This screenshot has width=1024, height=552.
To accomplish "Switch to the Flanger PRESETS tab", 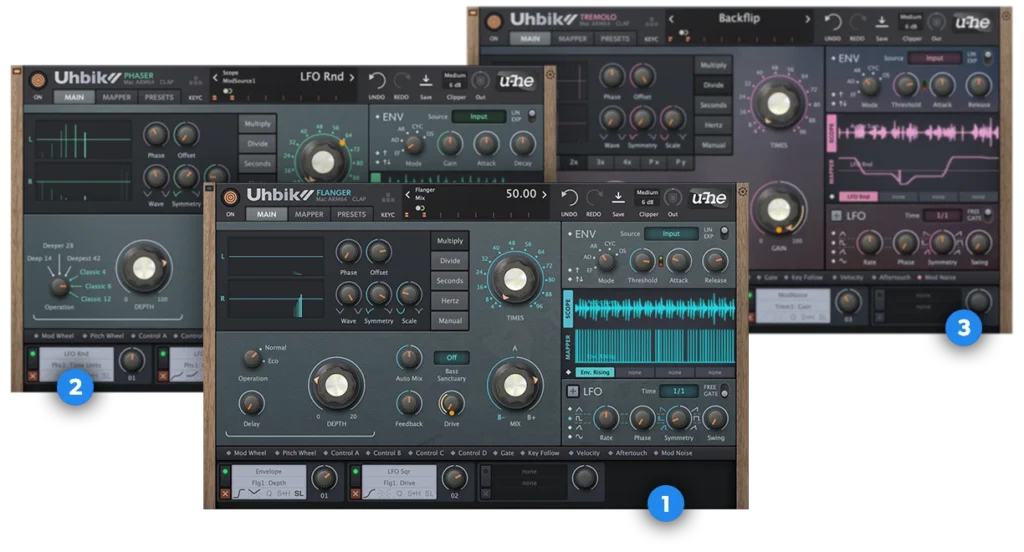I will point(351,214).
